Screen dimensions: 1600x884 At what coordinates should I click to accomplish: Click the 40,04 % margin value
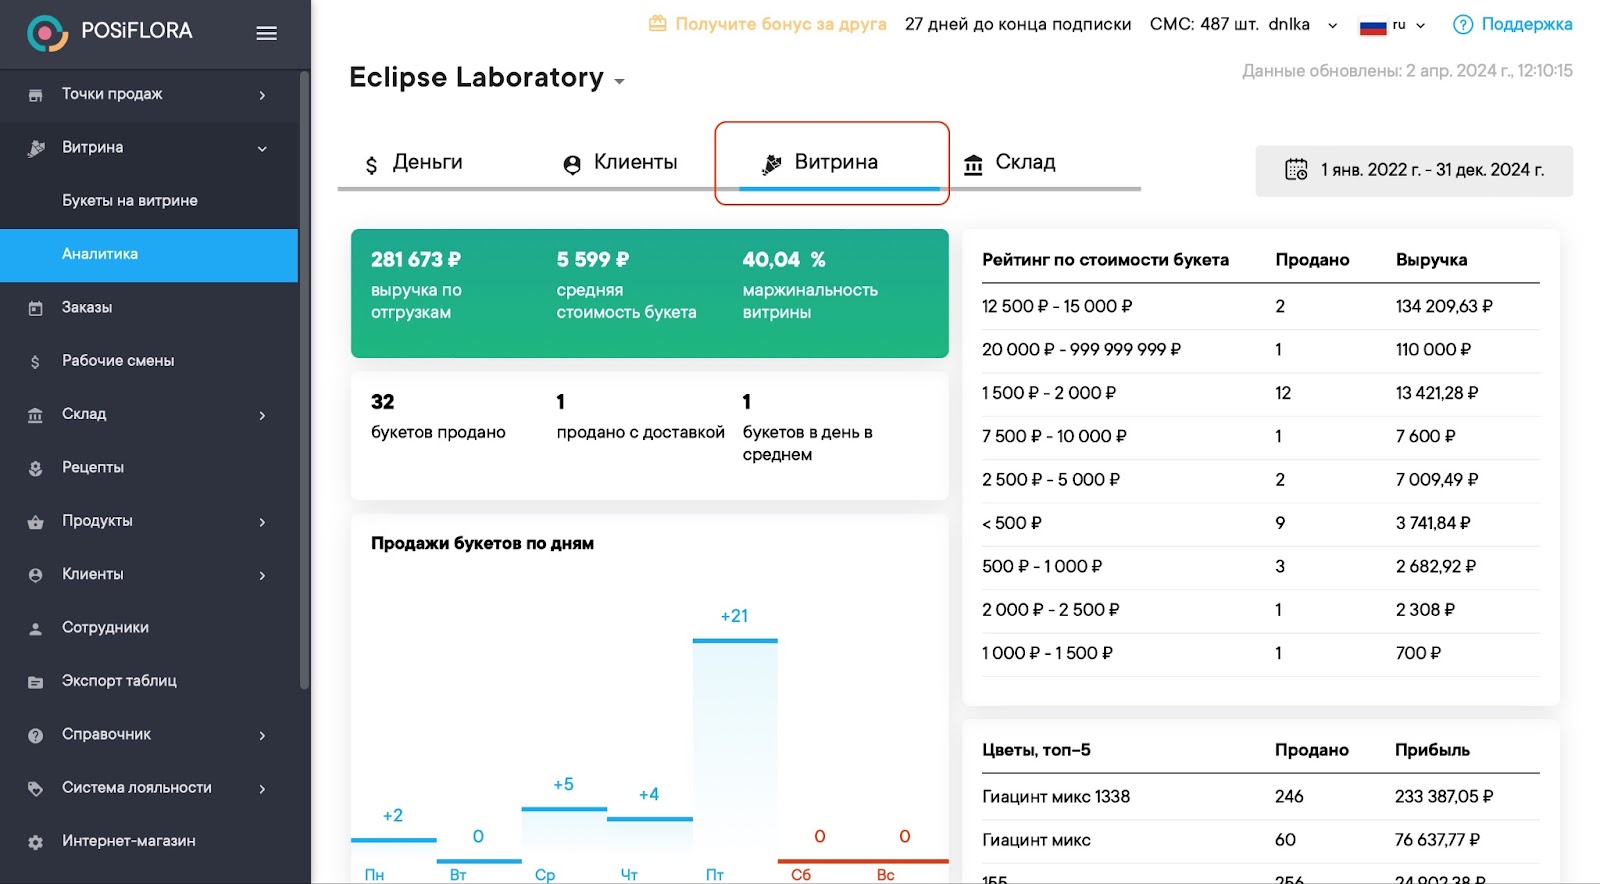(x=784, y=260)
